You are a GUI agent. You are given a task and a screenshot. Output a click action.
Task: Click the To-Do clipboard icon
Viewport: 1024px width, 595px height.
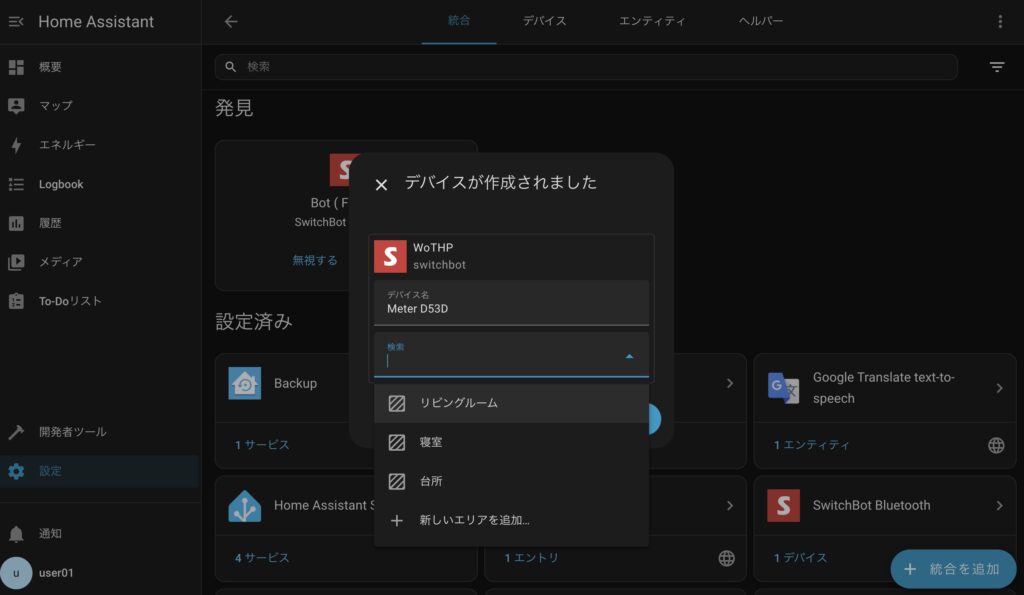pyautogui.click(x=16, y=301)
